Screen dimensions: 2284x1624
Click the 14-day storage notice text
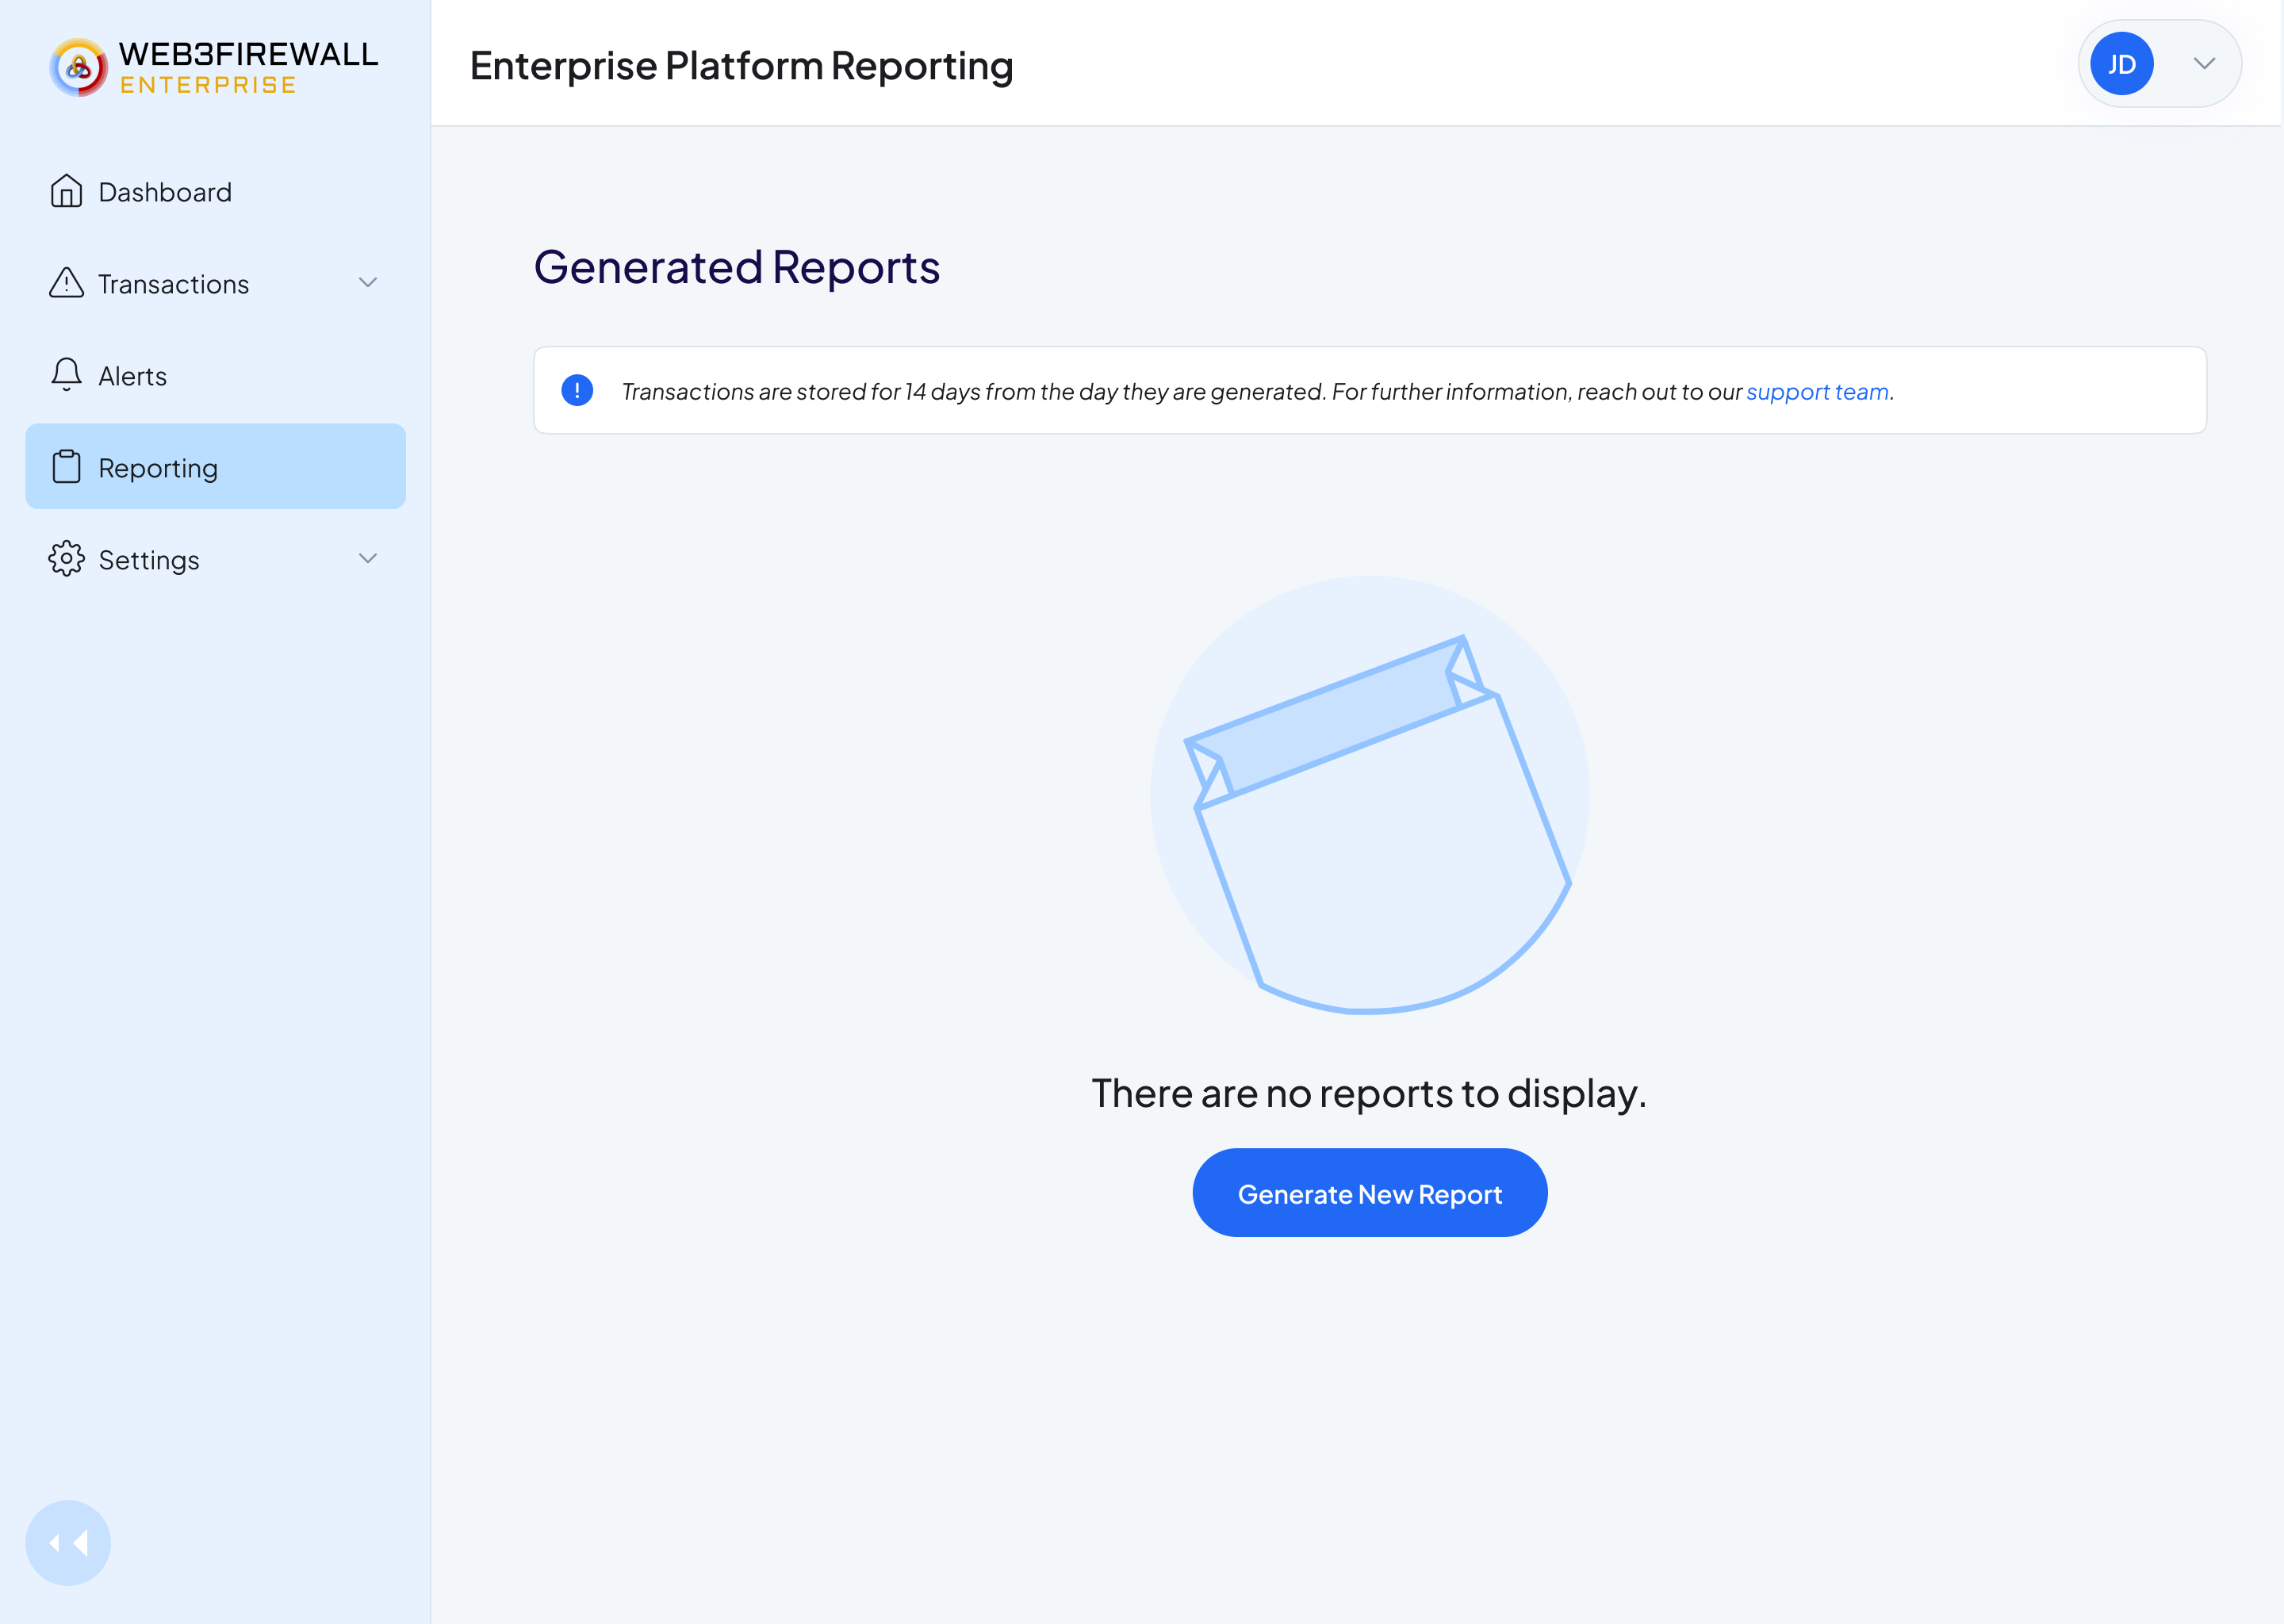tap(1257, 391)
